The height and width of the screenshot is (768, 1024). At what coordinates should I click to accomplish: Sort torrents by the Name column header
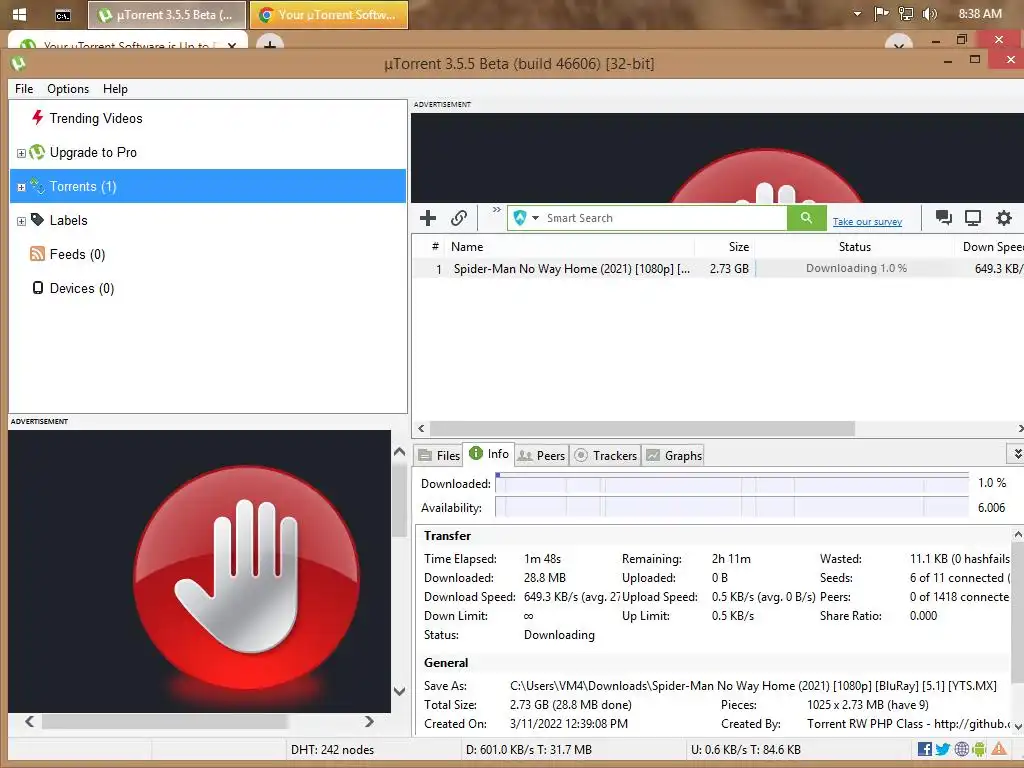coord(569,247)
